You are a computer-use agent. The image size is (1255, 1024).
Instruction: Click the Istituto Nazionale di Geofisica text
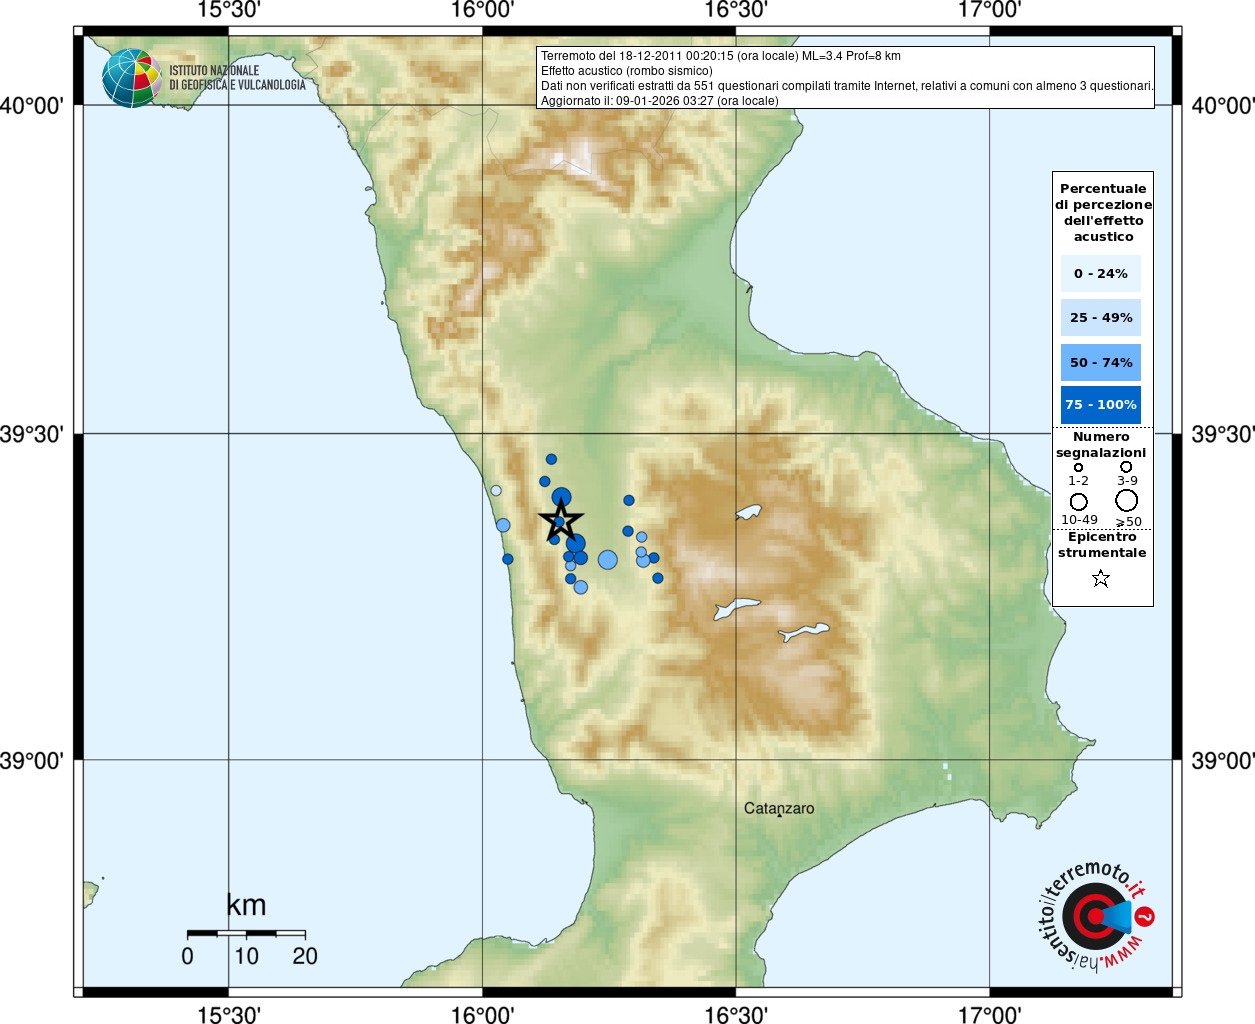click(x=237, y=78)
